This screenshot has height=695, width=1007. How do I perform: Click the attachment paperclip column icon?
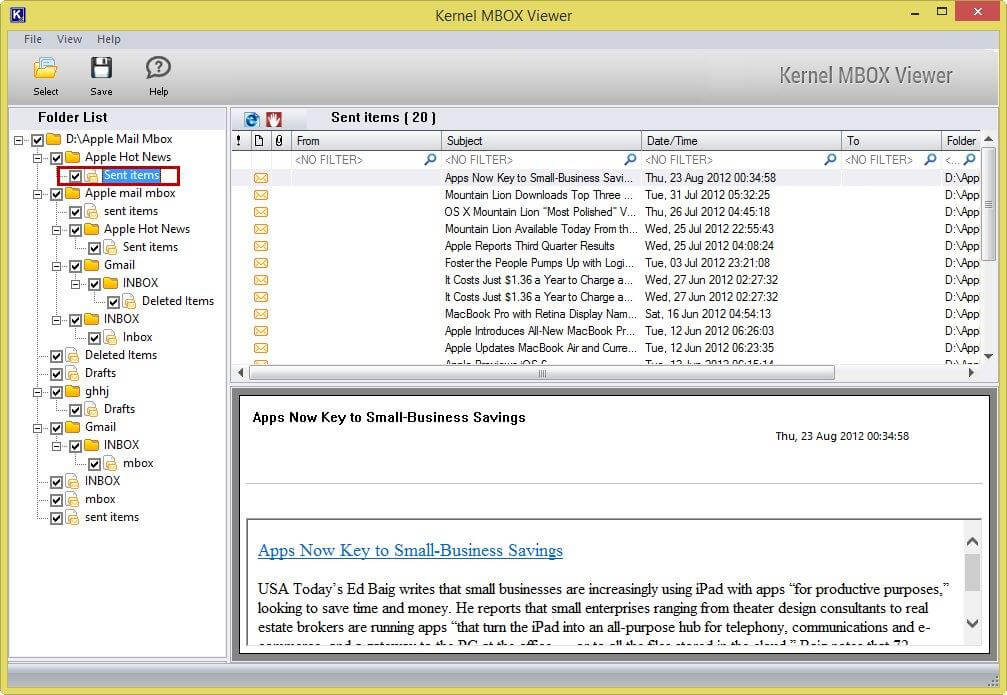click(x=279, y=140)
